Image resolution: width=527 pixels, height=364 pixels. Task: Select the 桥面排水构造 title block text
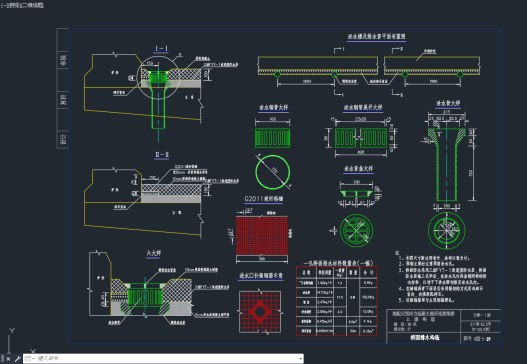tap(425, 337)
